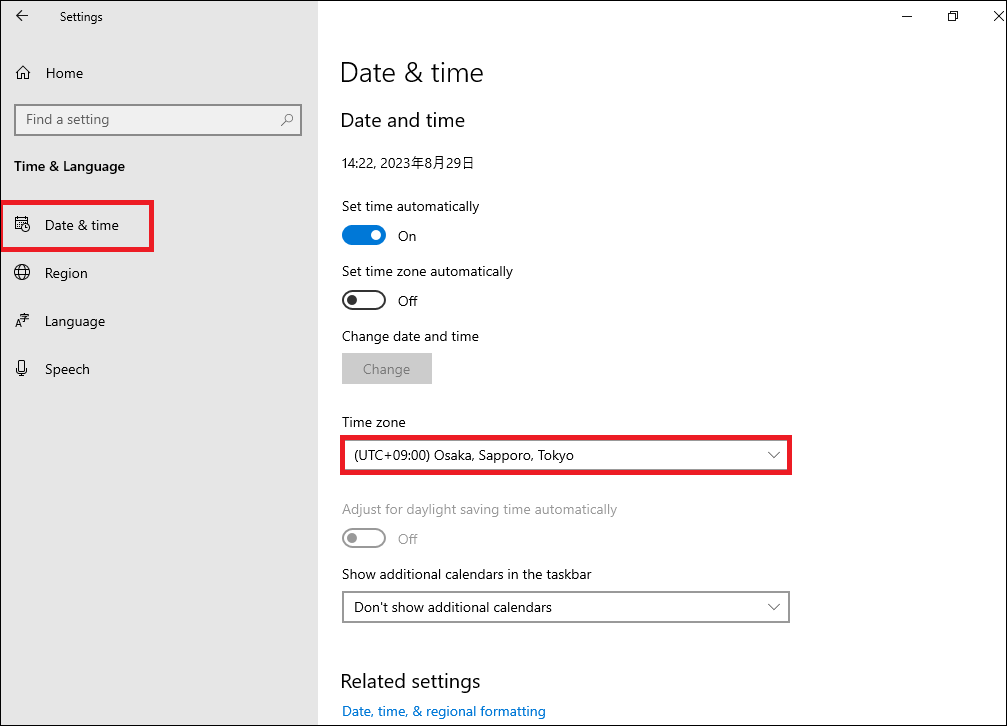The image size is (1007, 726).
Task: Enable Set time zone automatically
Action: coord(364,301)
